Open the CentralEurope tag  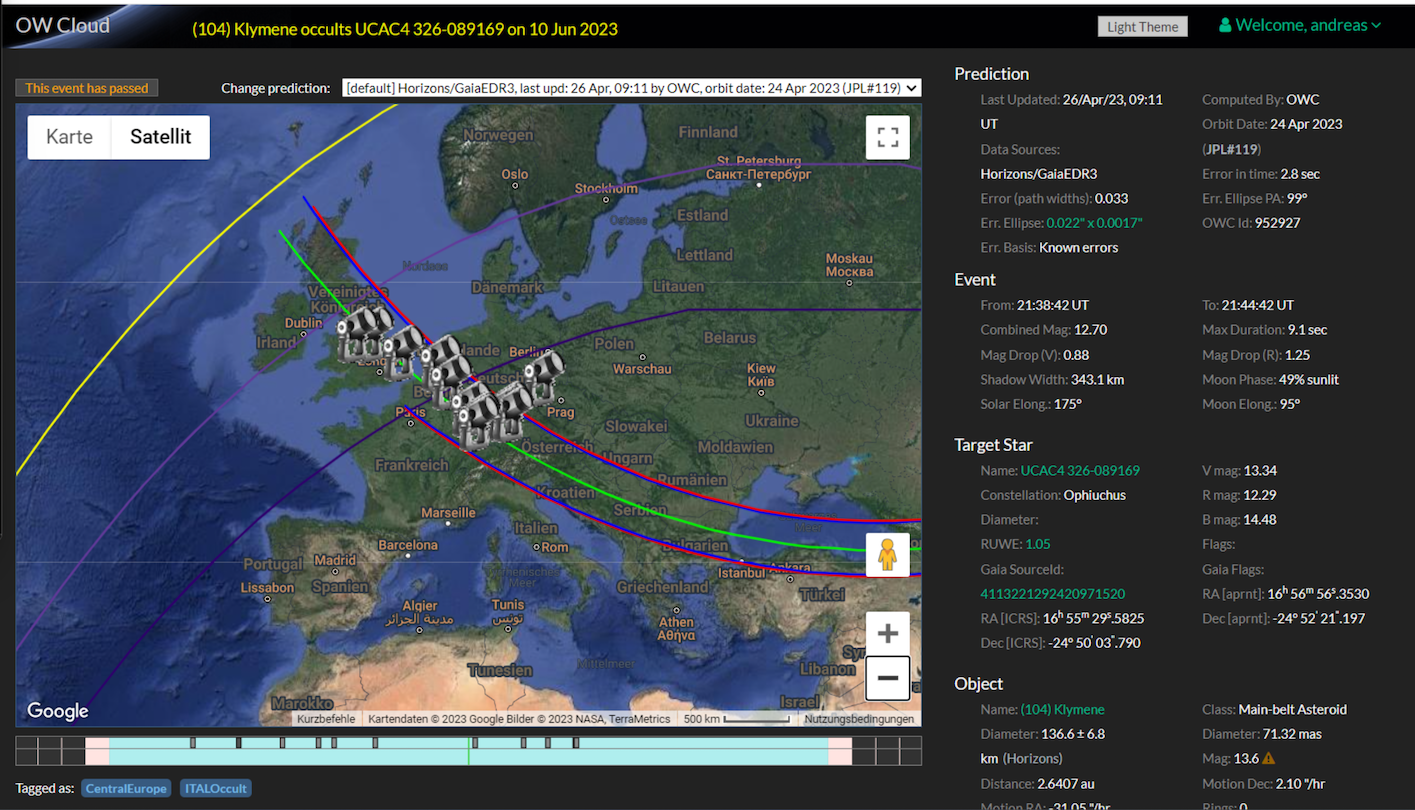[126, 789]
